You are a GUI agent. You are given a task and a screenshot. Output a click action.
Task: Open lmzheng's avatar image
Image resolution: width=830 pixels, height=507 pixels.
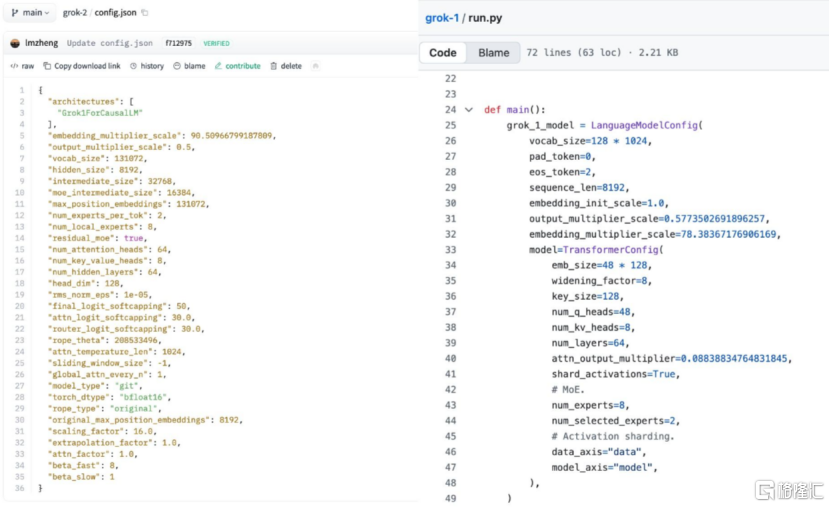coord(15,43)
